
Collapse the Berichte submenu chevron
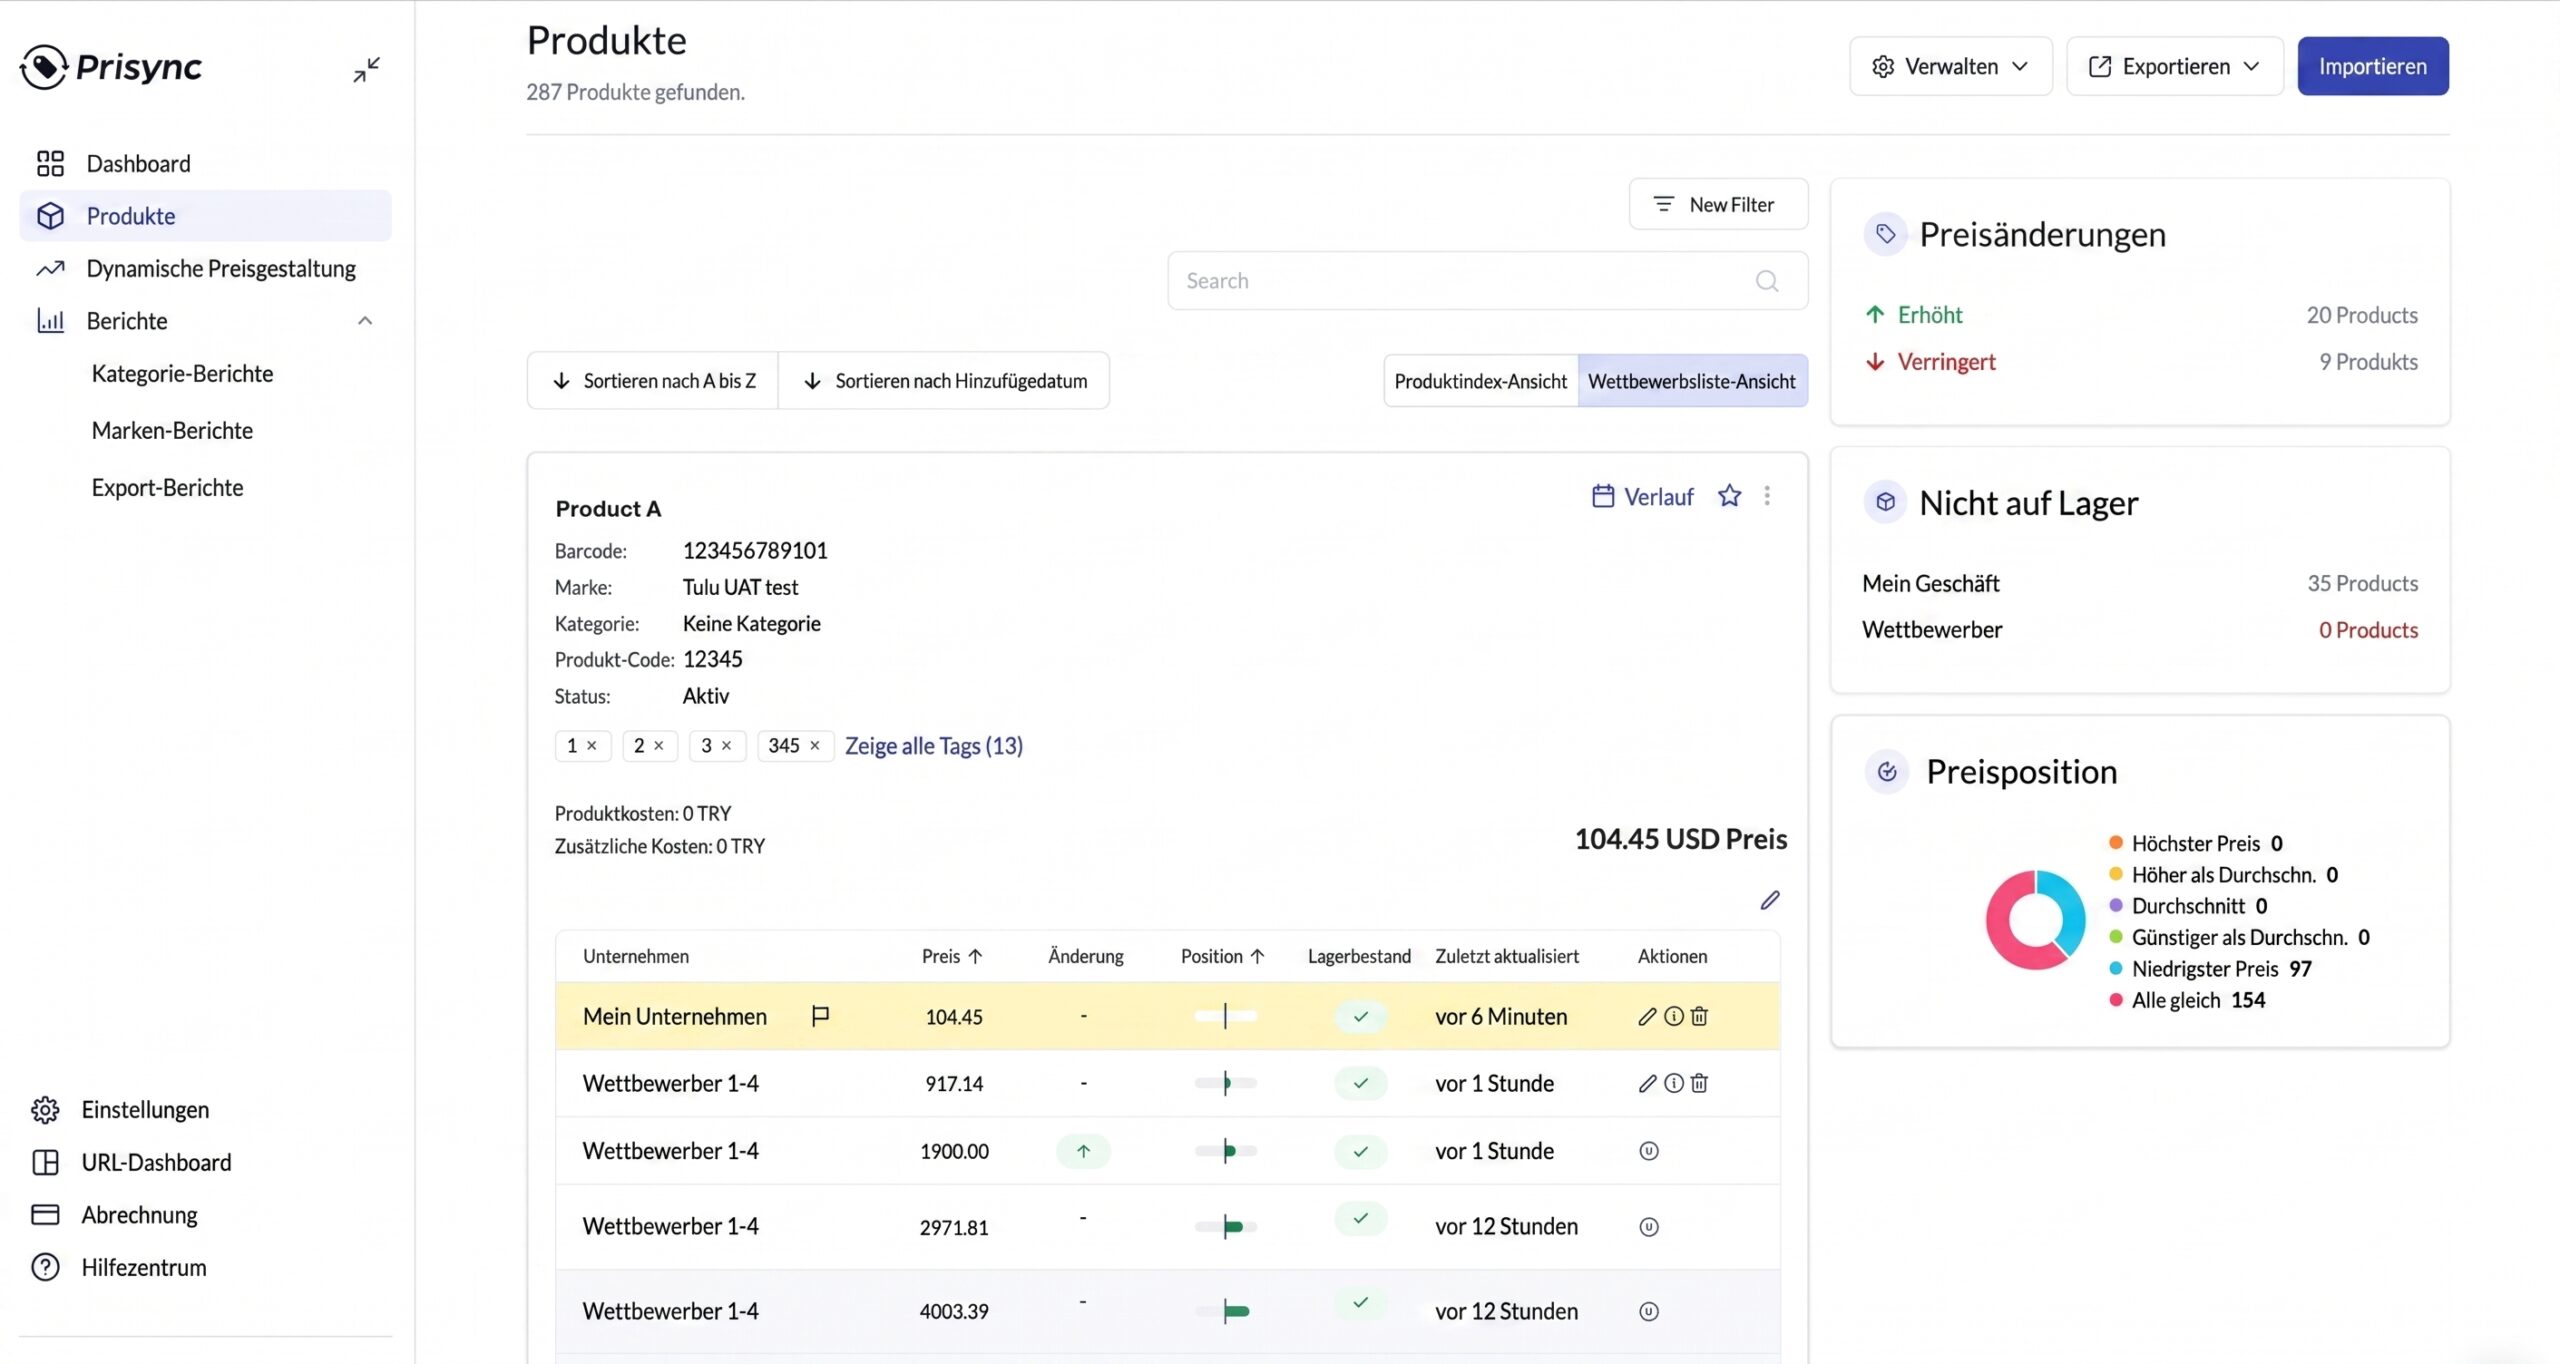[x=364, y=320]
